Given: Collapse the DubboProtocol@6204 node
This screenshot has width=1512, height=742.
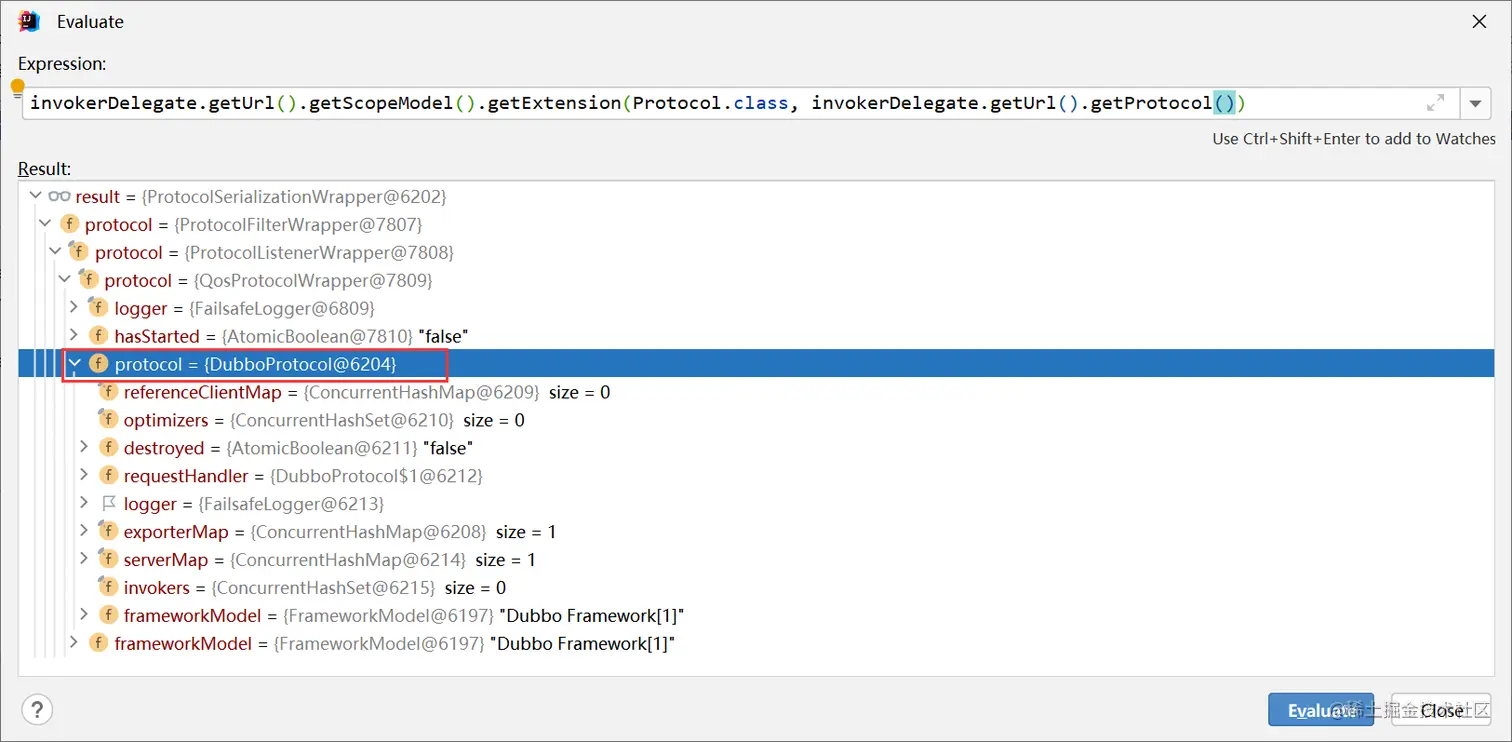Looking at the screenshot, I should tap(73, 363).
